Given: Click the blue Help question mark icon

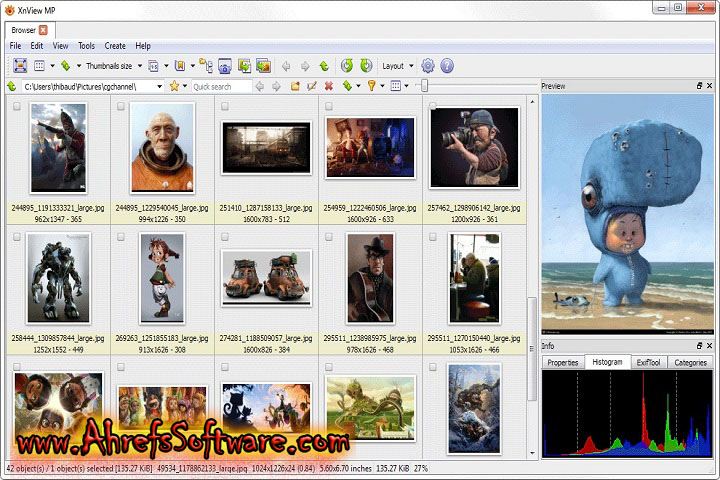Looking at the screenshot, I should tap(447, 66).
